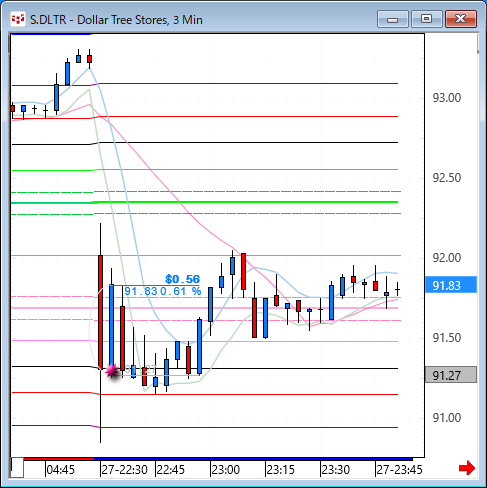Screen dimensions: 487x488
Task: Select the 91.27 gray price label
Action: (451, 375)
